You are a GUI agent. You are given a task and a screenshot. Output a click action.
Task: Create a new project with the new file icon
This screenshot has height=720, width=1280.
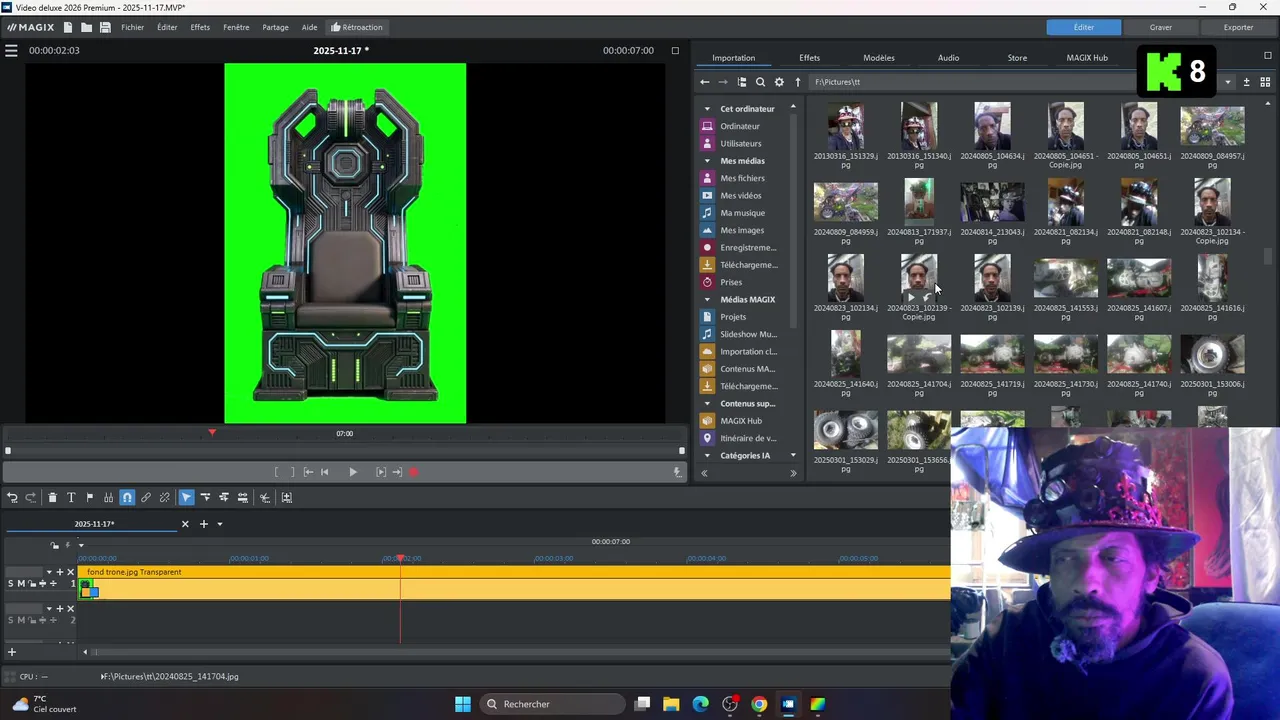[67, 27]
